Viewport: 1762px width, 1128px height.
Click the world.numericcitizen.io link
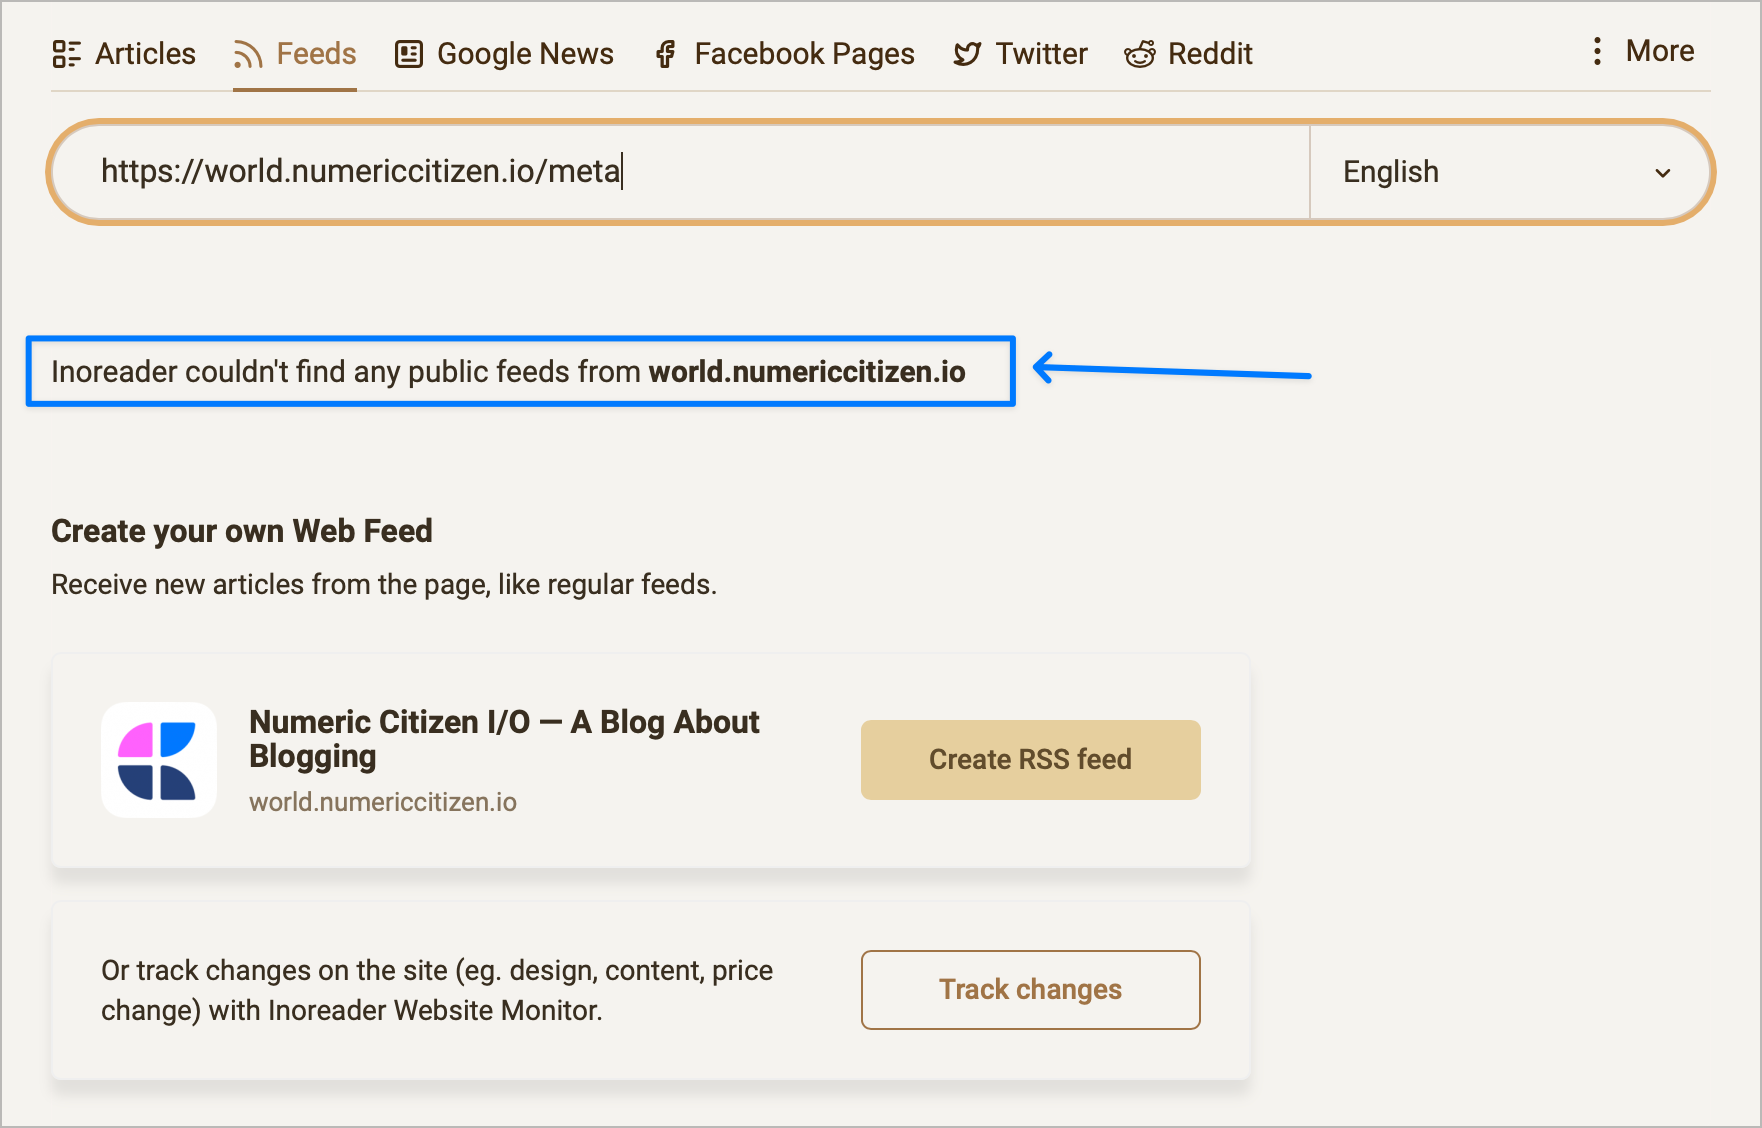point(383,801)
